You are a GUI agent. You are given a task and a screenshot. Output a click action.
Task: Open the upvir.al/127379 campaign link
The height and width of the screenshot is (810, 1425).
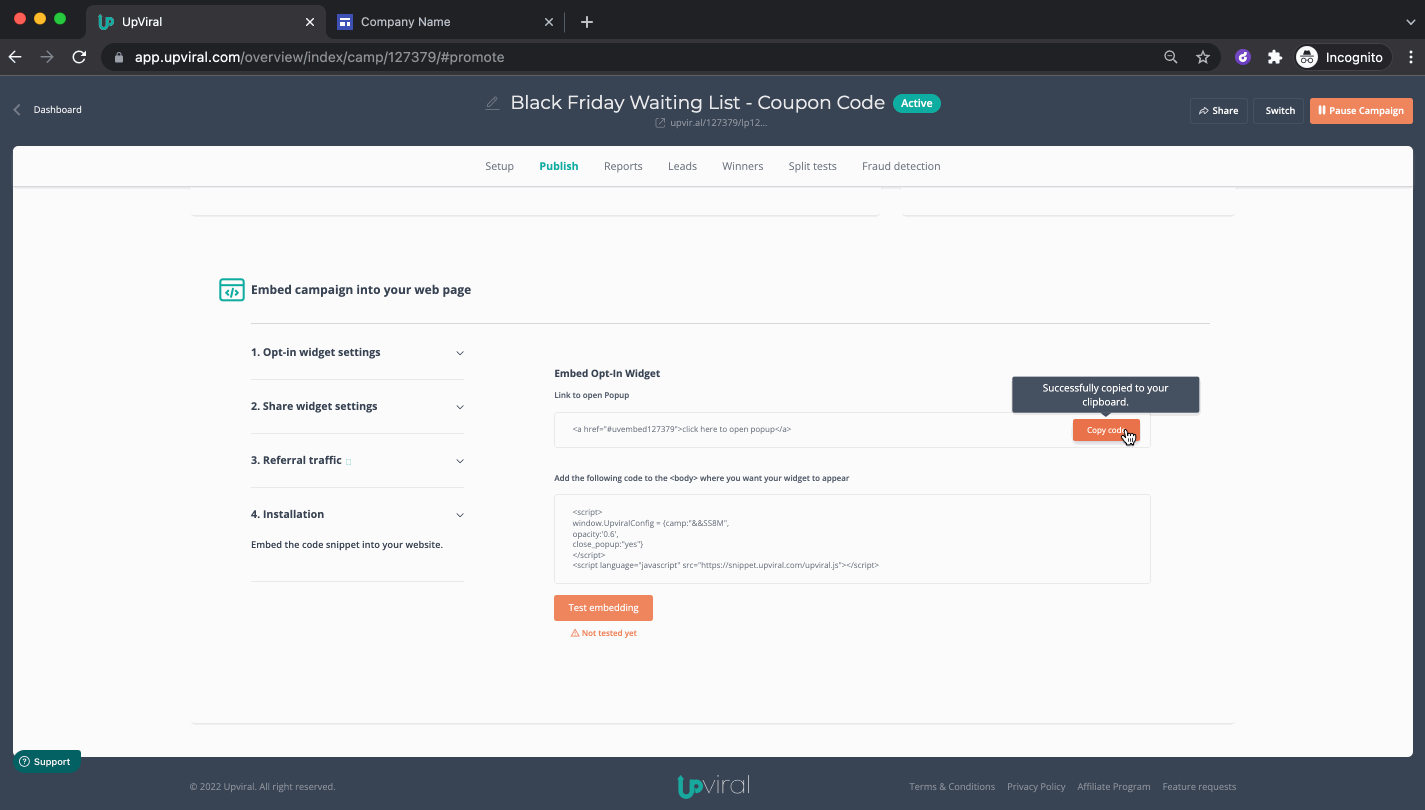[x=718, y=123]
